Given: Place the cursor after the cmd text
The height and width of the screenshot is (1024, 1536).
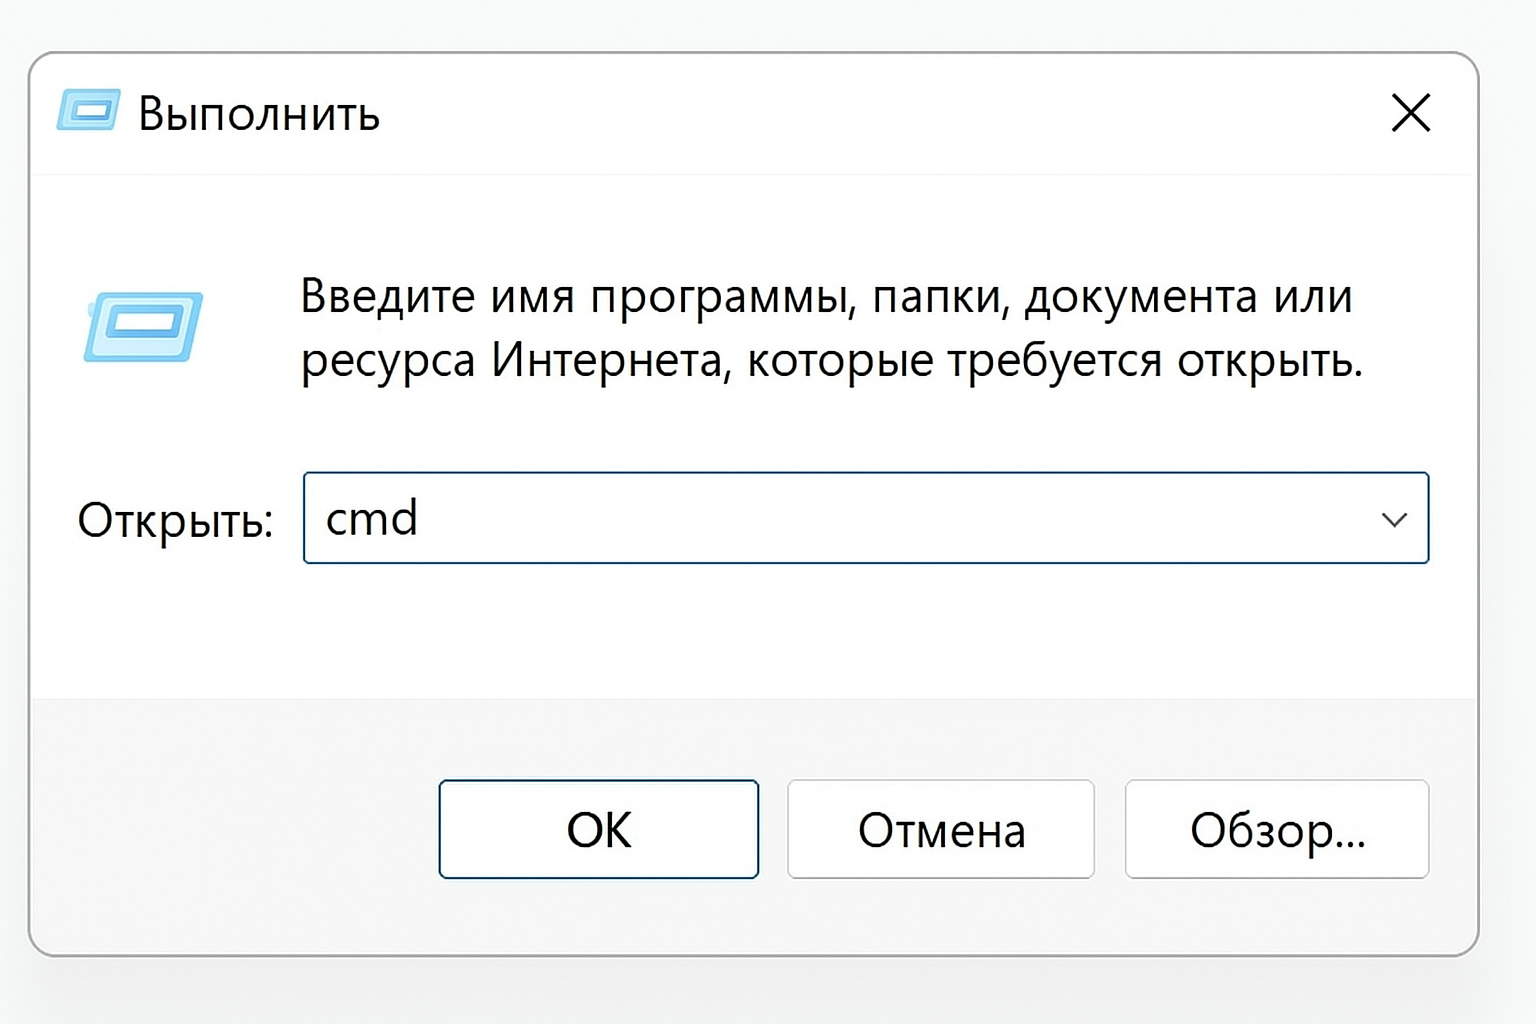Looking at the screenshot, I should coord(425,518).
